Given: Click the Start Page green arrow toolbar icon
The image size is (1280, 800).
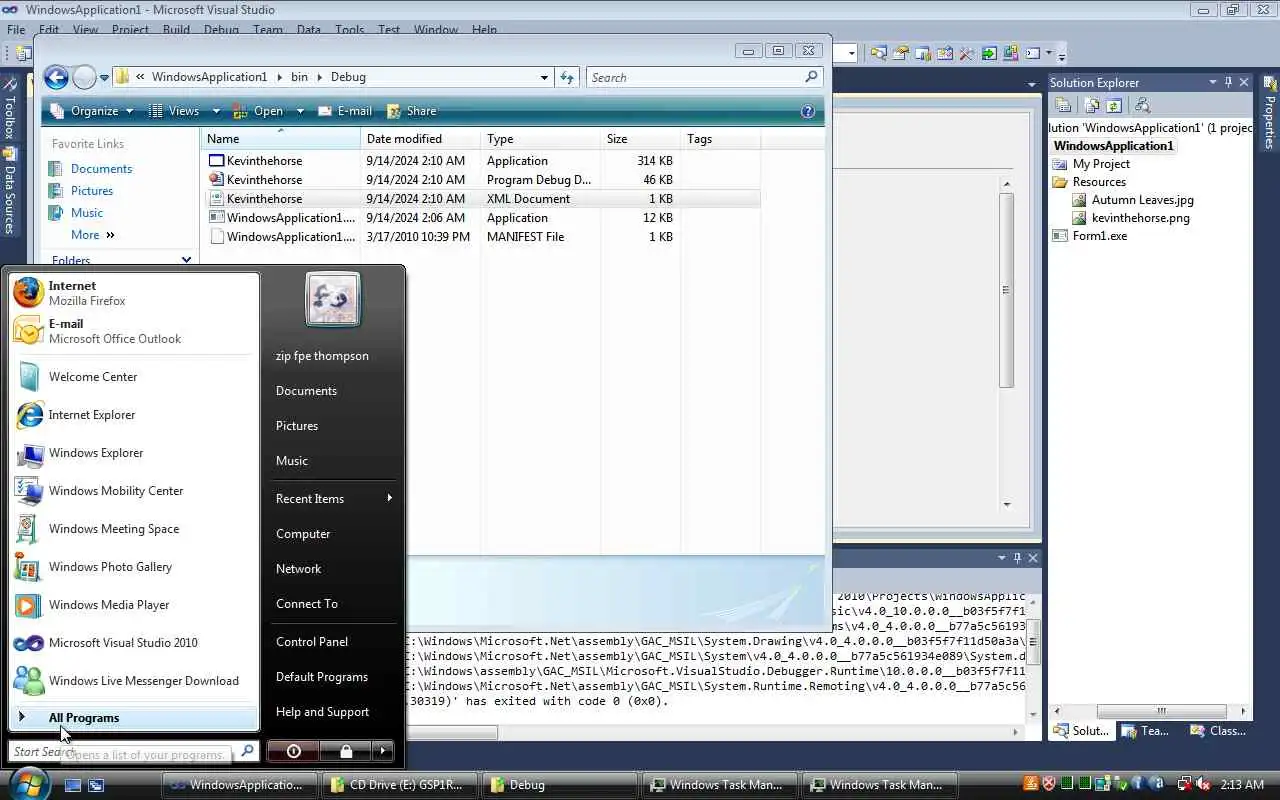Looking at the screenshot, I should click(x=989, y=53).
